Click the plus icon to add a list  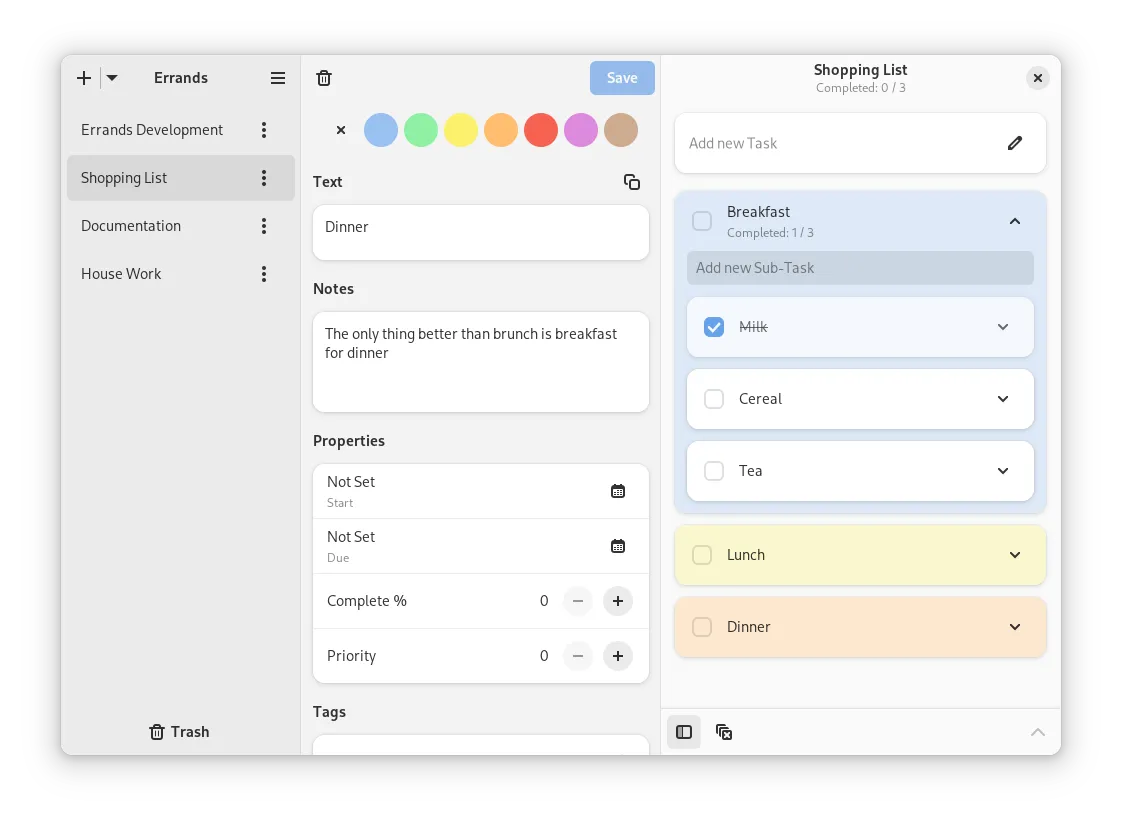click(x=84, y=78)
